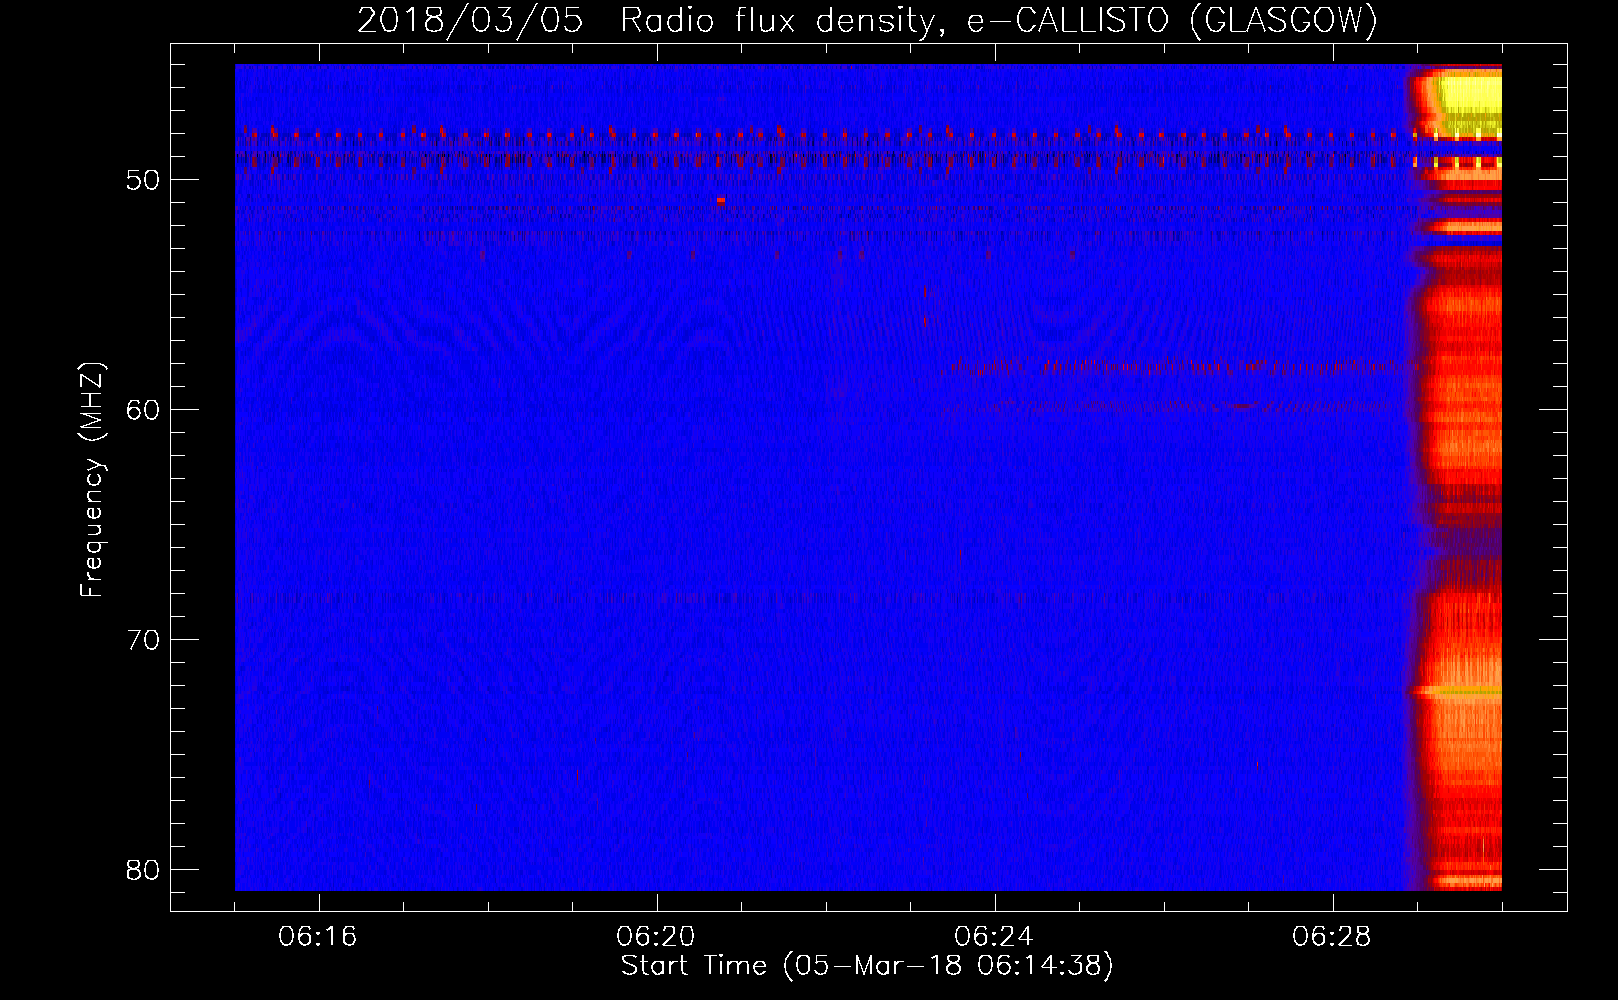Click the 50 frequency tick label
Viewport: 1618px width, 1000px height.
tap(143, 180)
